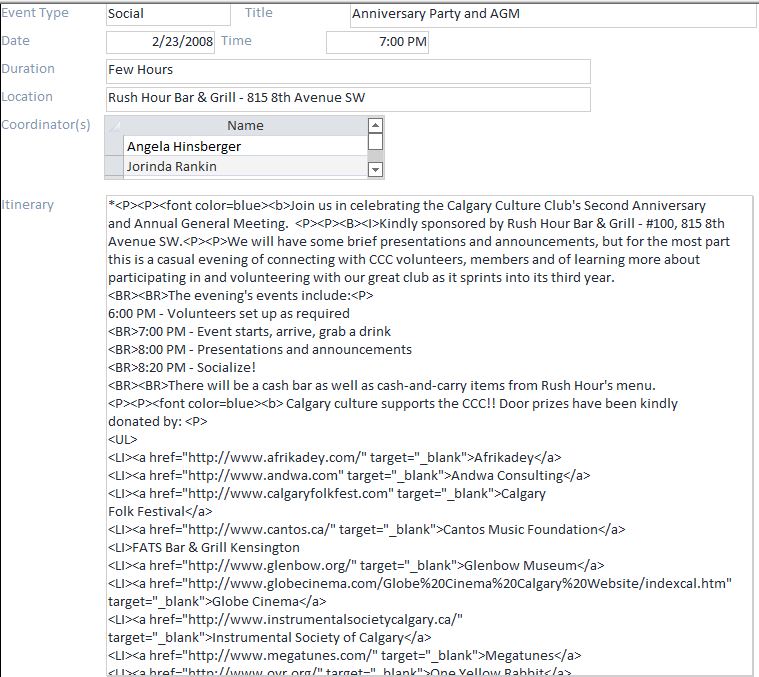Click the Itinerary text box
Image resolution: width=759 pixels, height=677 pixels.
(x=429, y=436)
